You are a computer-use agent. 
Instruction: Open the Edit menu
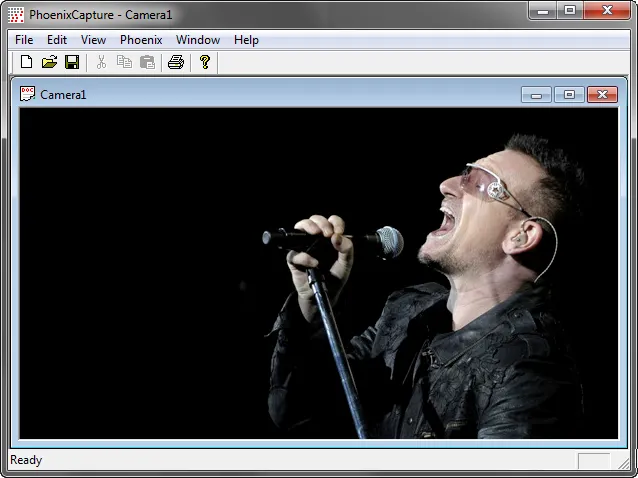(x=57, y=40)
